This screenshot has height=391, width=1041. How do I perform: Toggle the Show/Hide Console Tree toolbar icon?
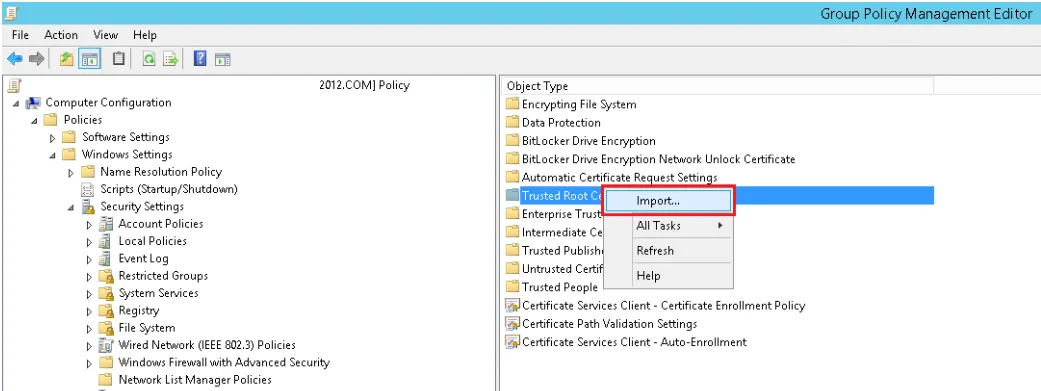click(x=90, y=59)
